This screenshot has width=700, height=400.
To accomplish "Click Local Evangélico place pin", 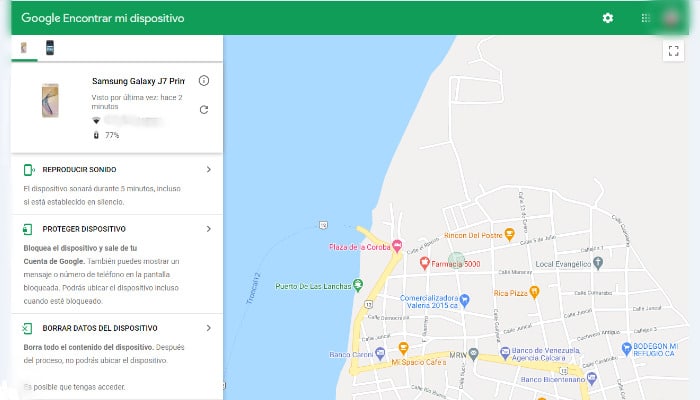I will coord(598,263).
